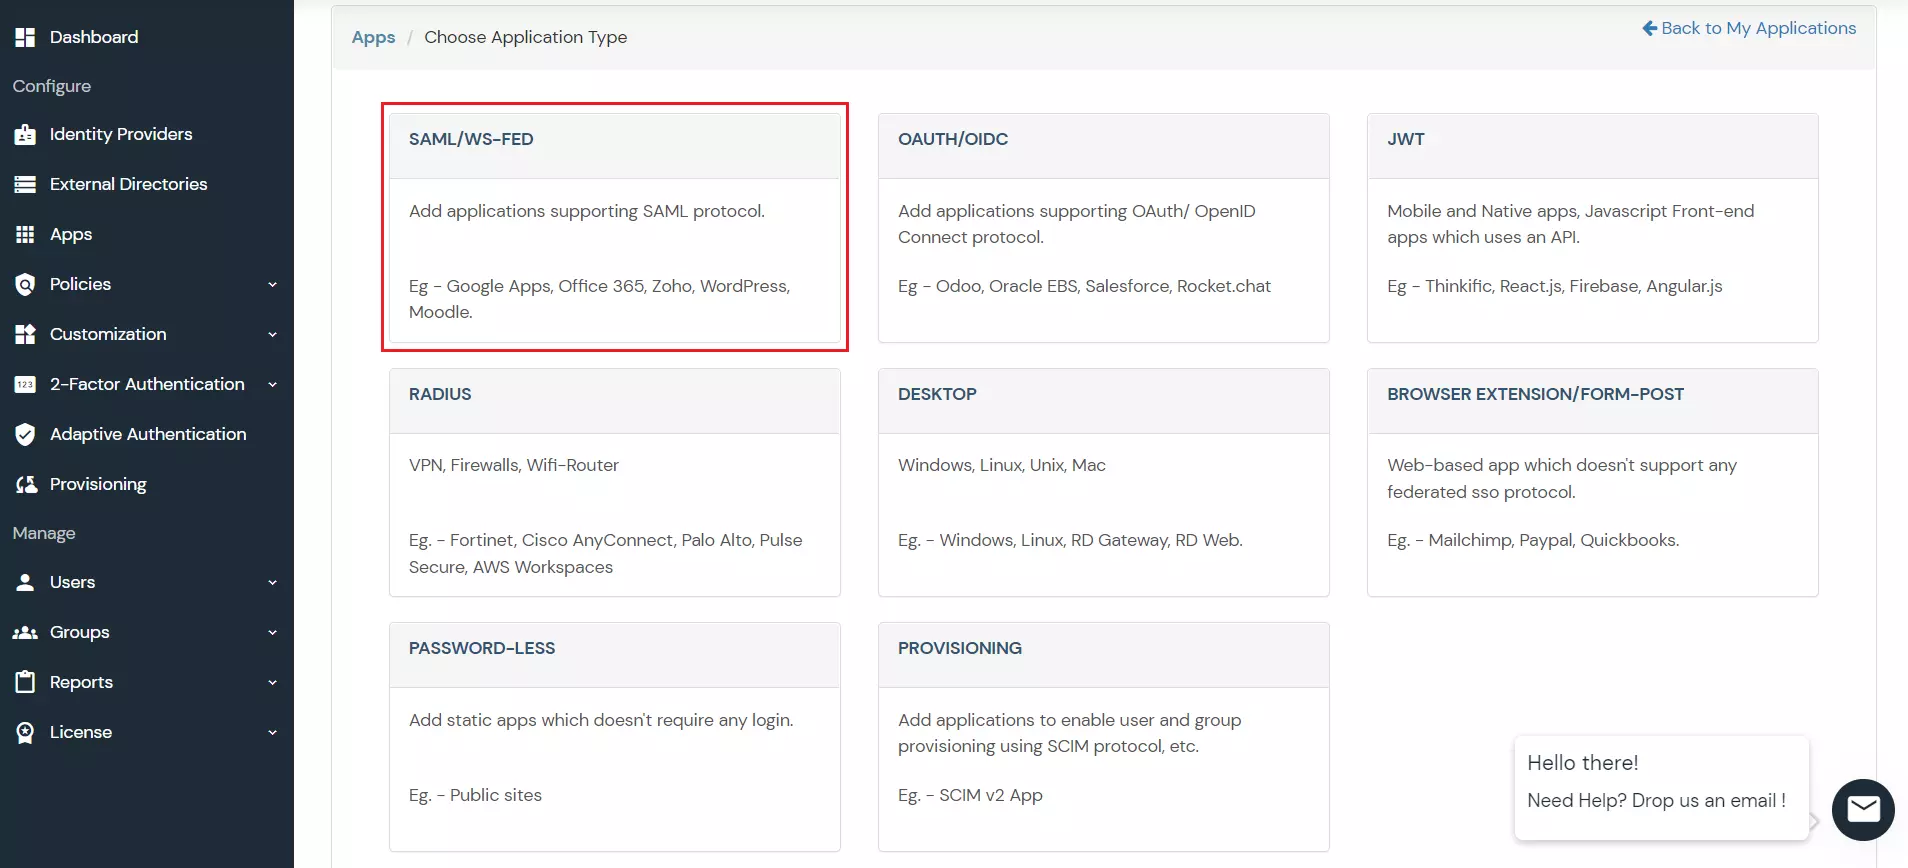Click 'Need Help? Drop us an email' text
This screenshot has width=1908, height=868.
1656,800
